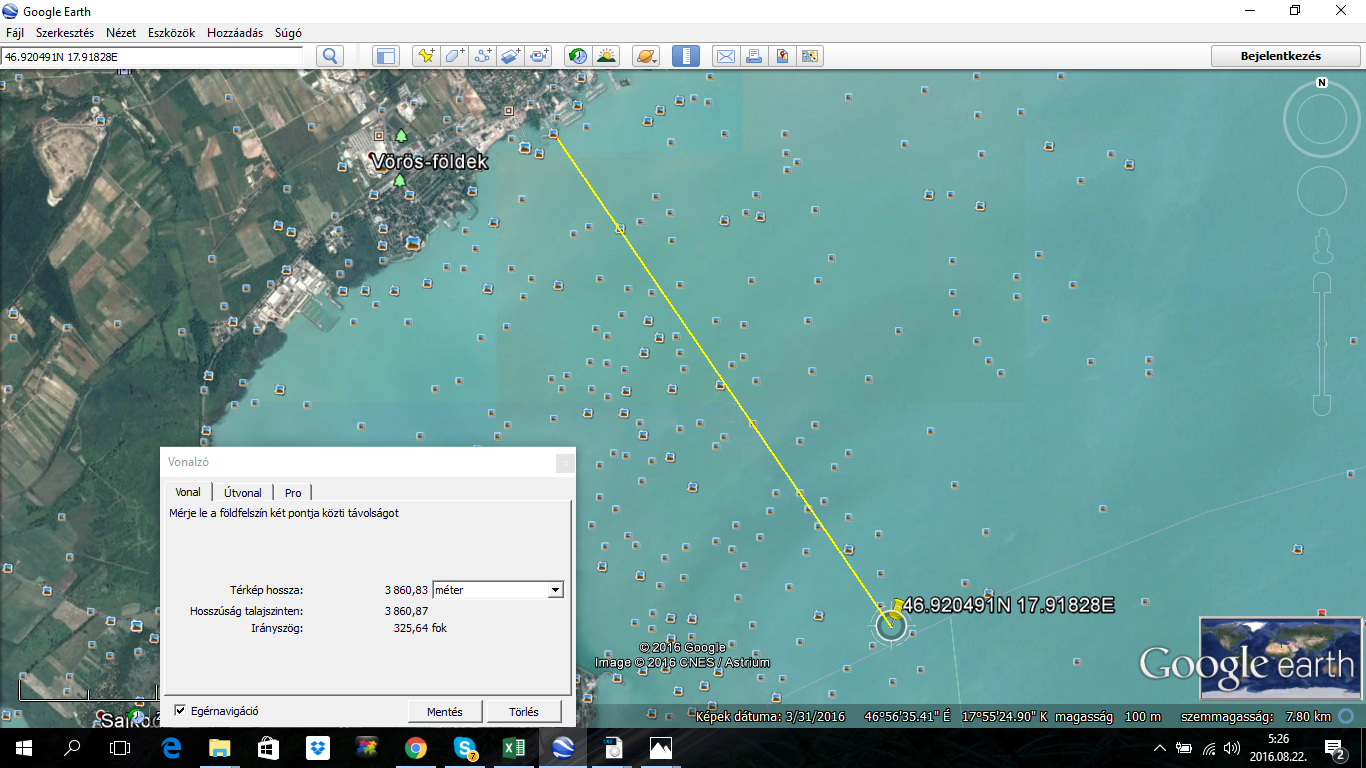Open the Nézet menu
This screenshot has width=1366, height=768.
coord(121,33)
